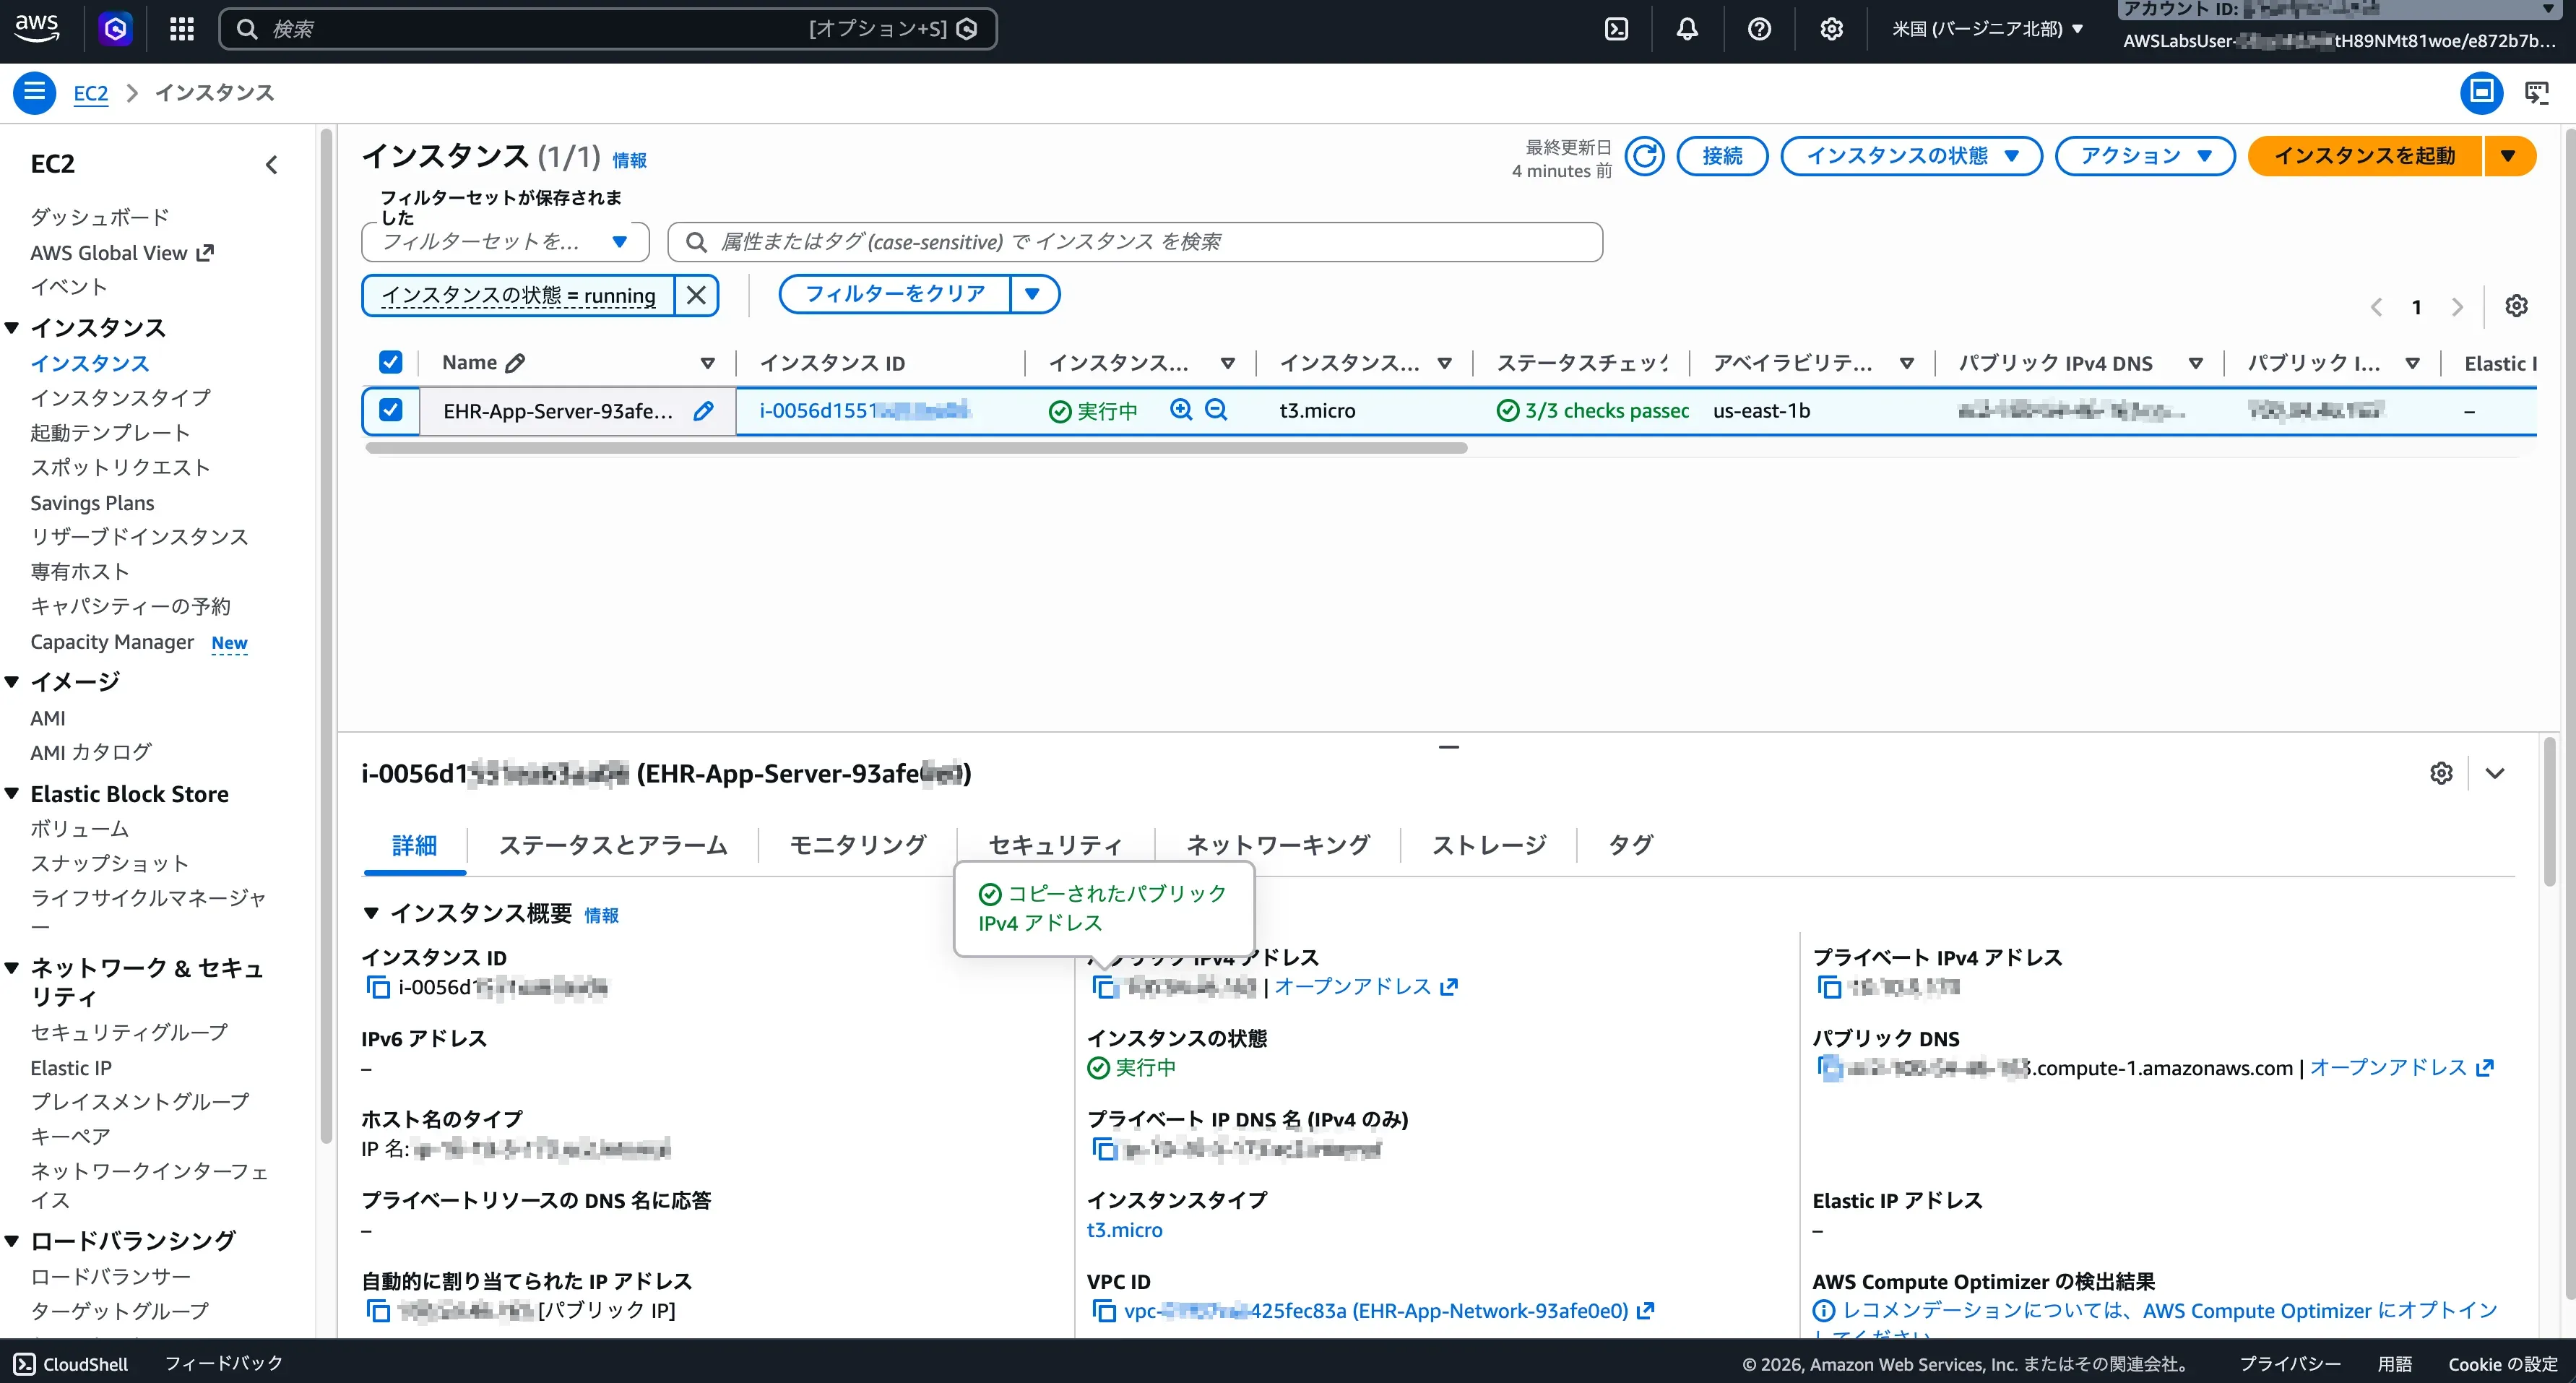Open EC2 breadcrumb link

pos(90,93)
